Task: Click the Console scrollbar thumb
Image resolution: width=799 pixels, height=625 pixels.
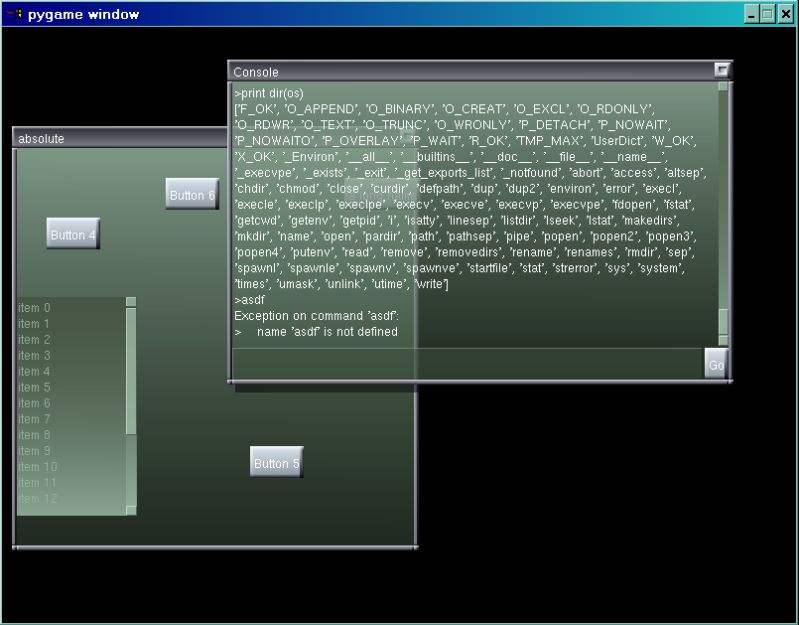Action: point(723,322)
